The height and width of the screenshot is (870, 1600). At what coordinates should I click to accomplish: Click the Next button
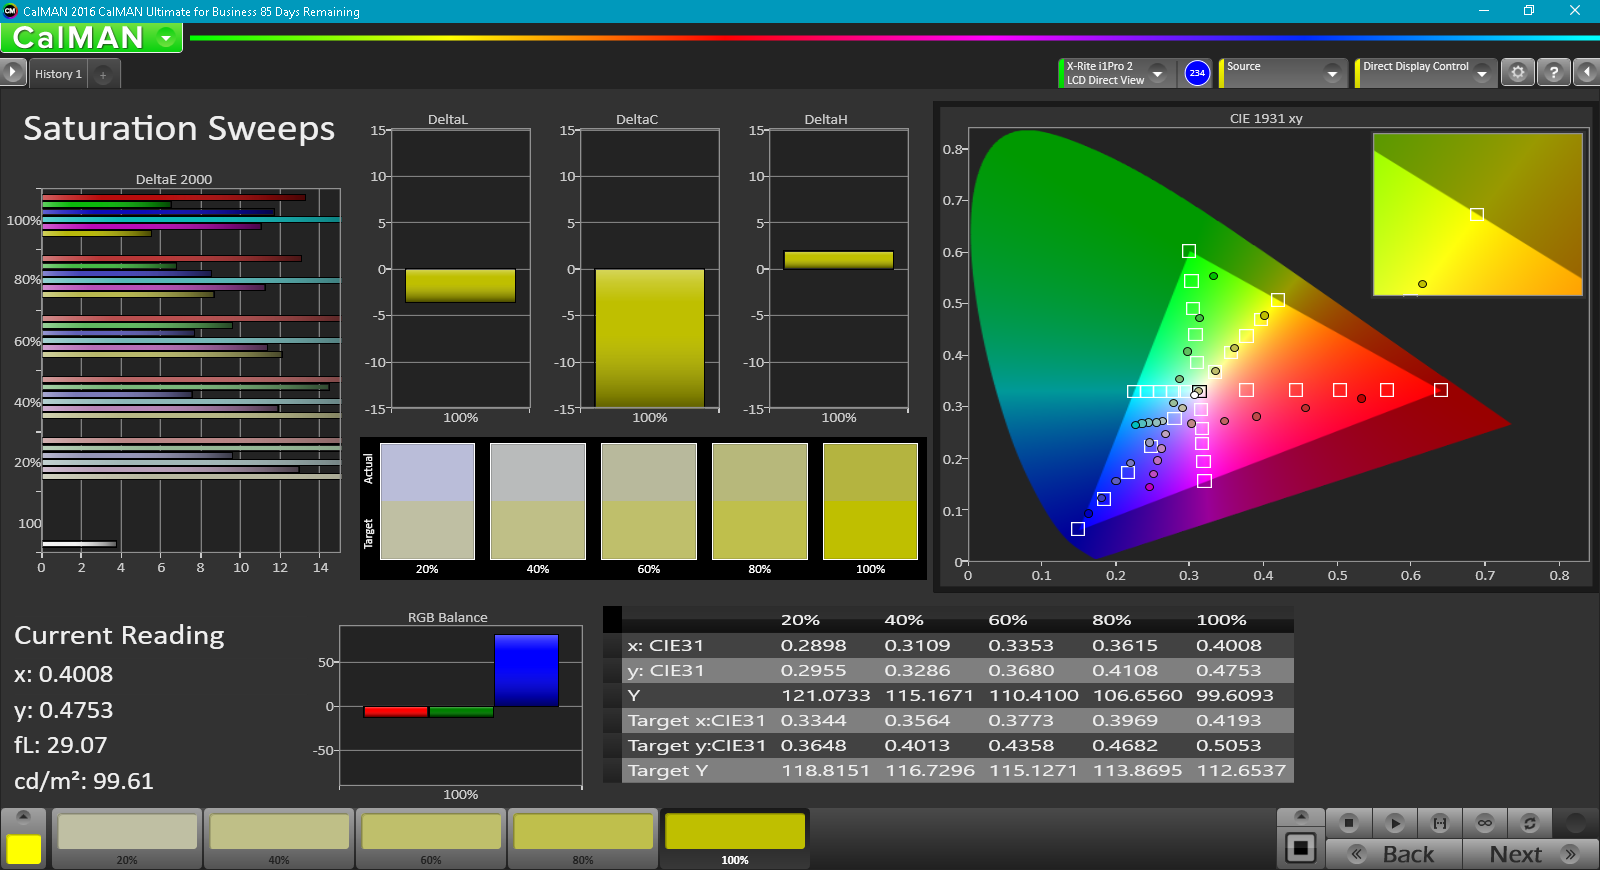click(1530, 854)
